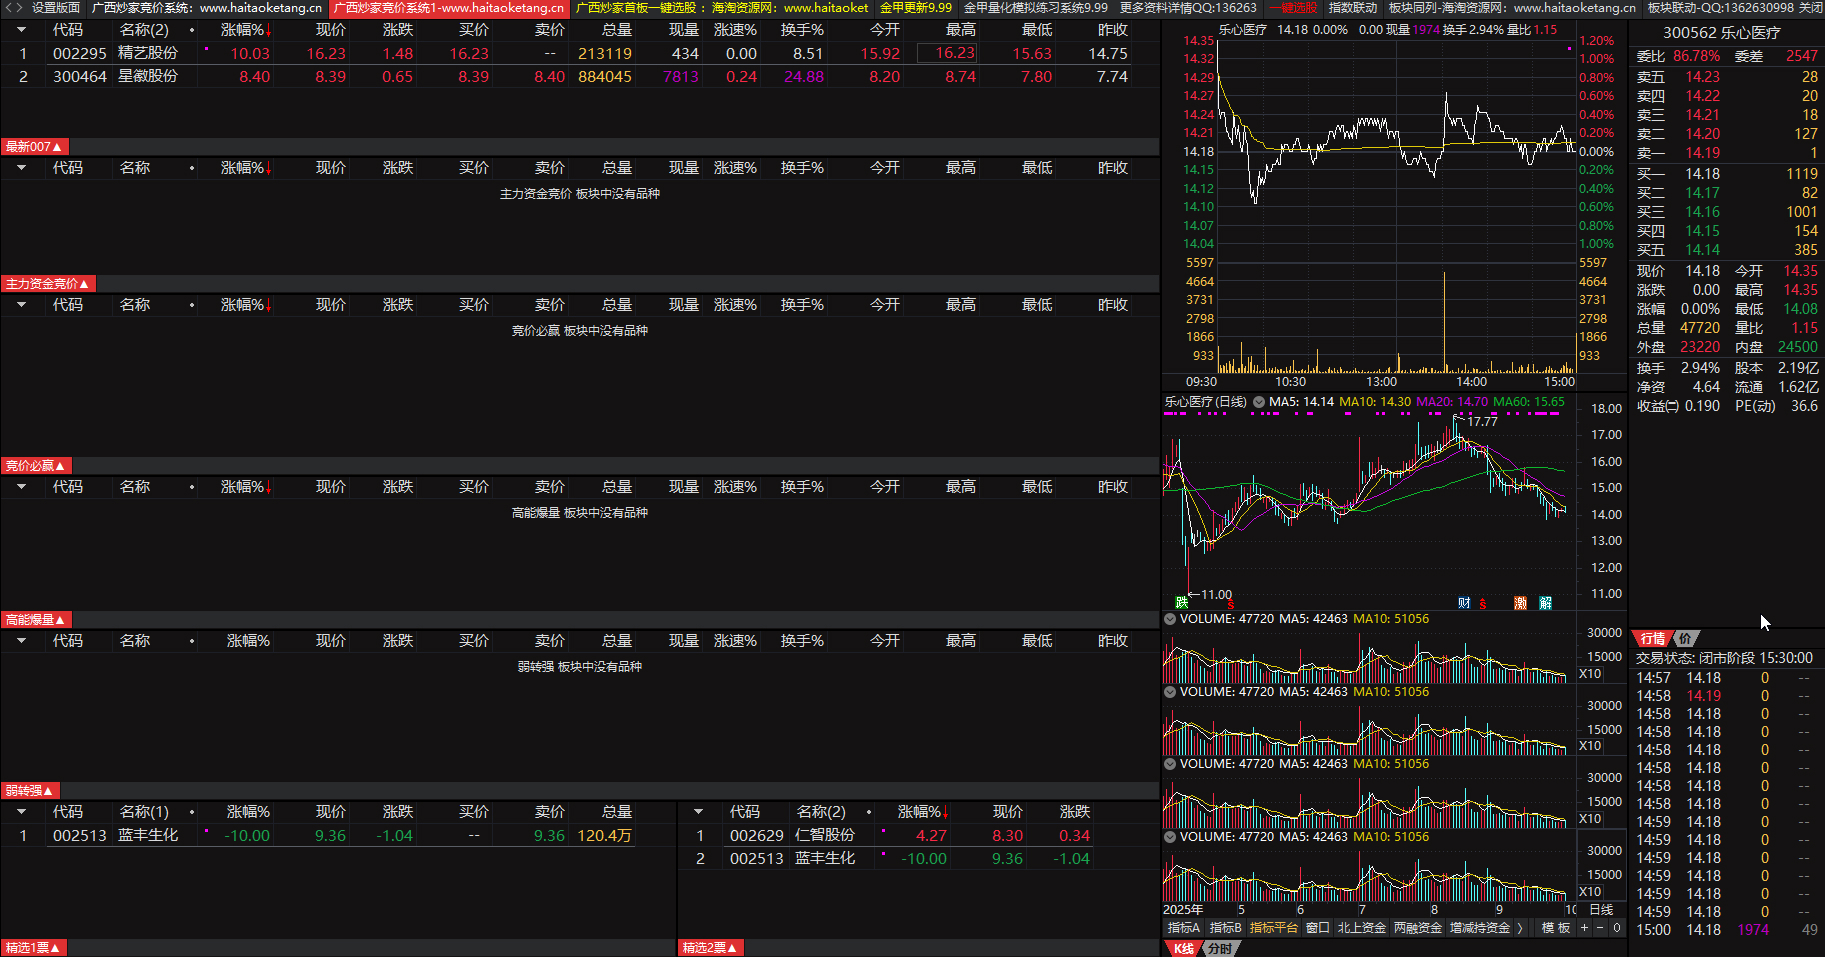Switch to the 主力资金竞价 block tab

[x=47, y=284]
